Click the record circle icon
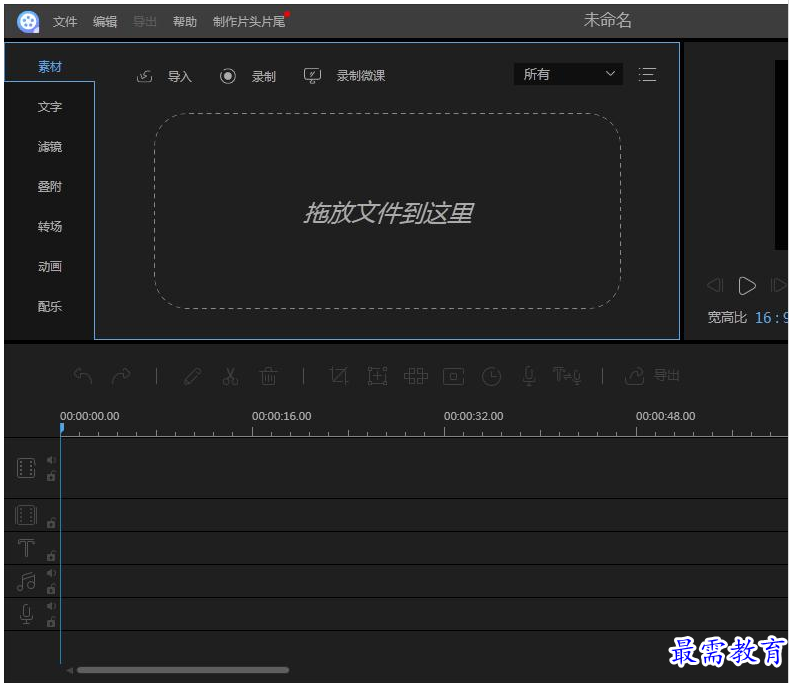793x683 pixels. pyautogui.click(x=228, y=76)
